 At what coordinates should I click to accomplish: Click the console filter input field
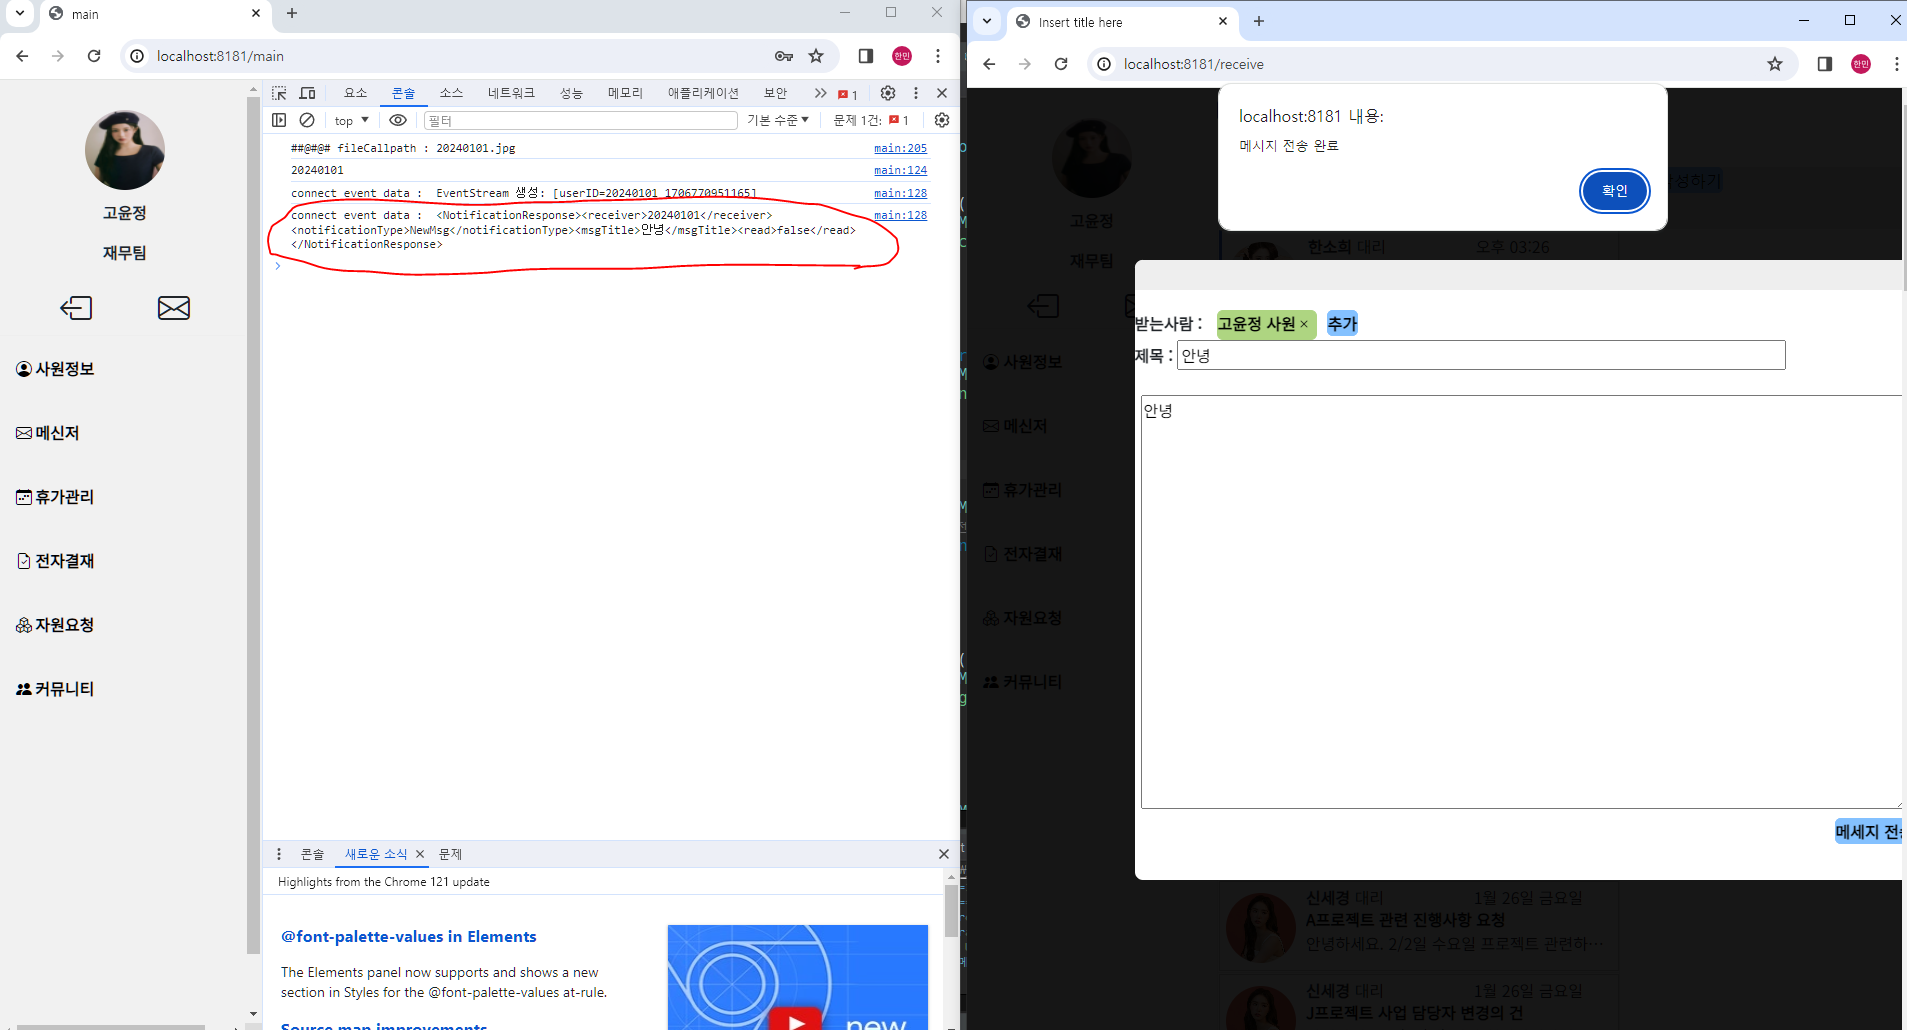581,120
